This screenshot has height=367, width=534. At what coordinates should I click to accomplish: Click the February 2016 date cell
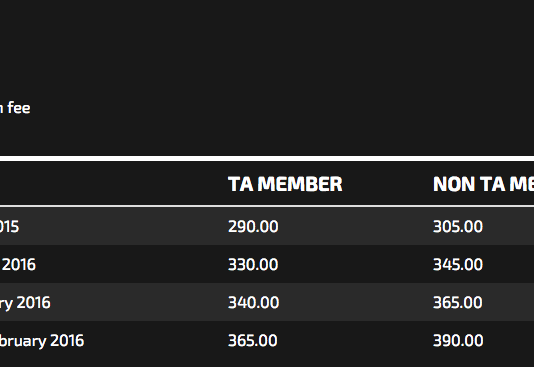point(42,341)
